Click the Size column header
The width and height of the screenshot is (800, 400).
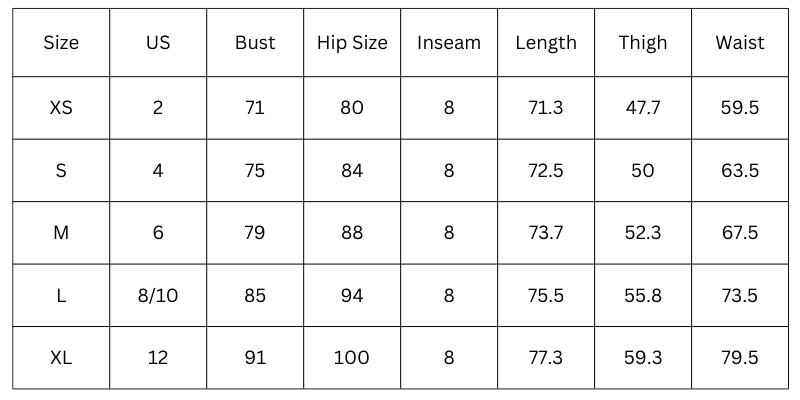[61, 43]
